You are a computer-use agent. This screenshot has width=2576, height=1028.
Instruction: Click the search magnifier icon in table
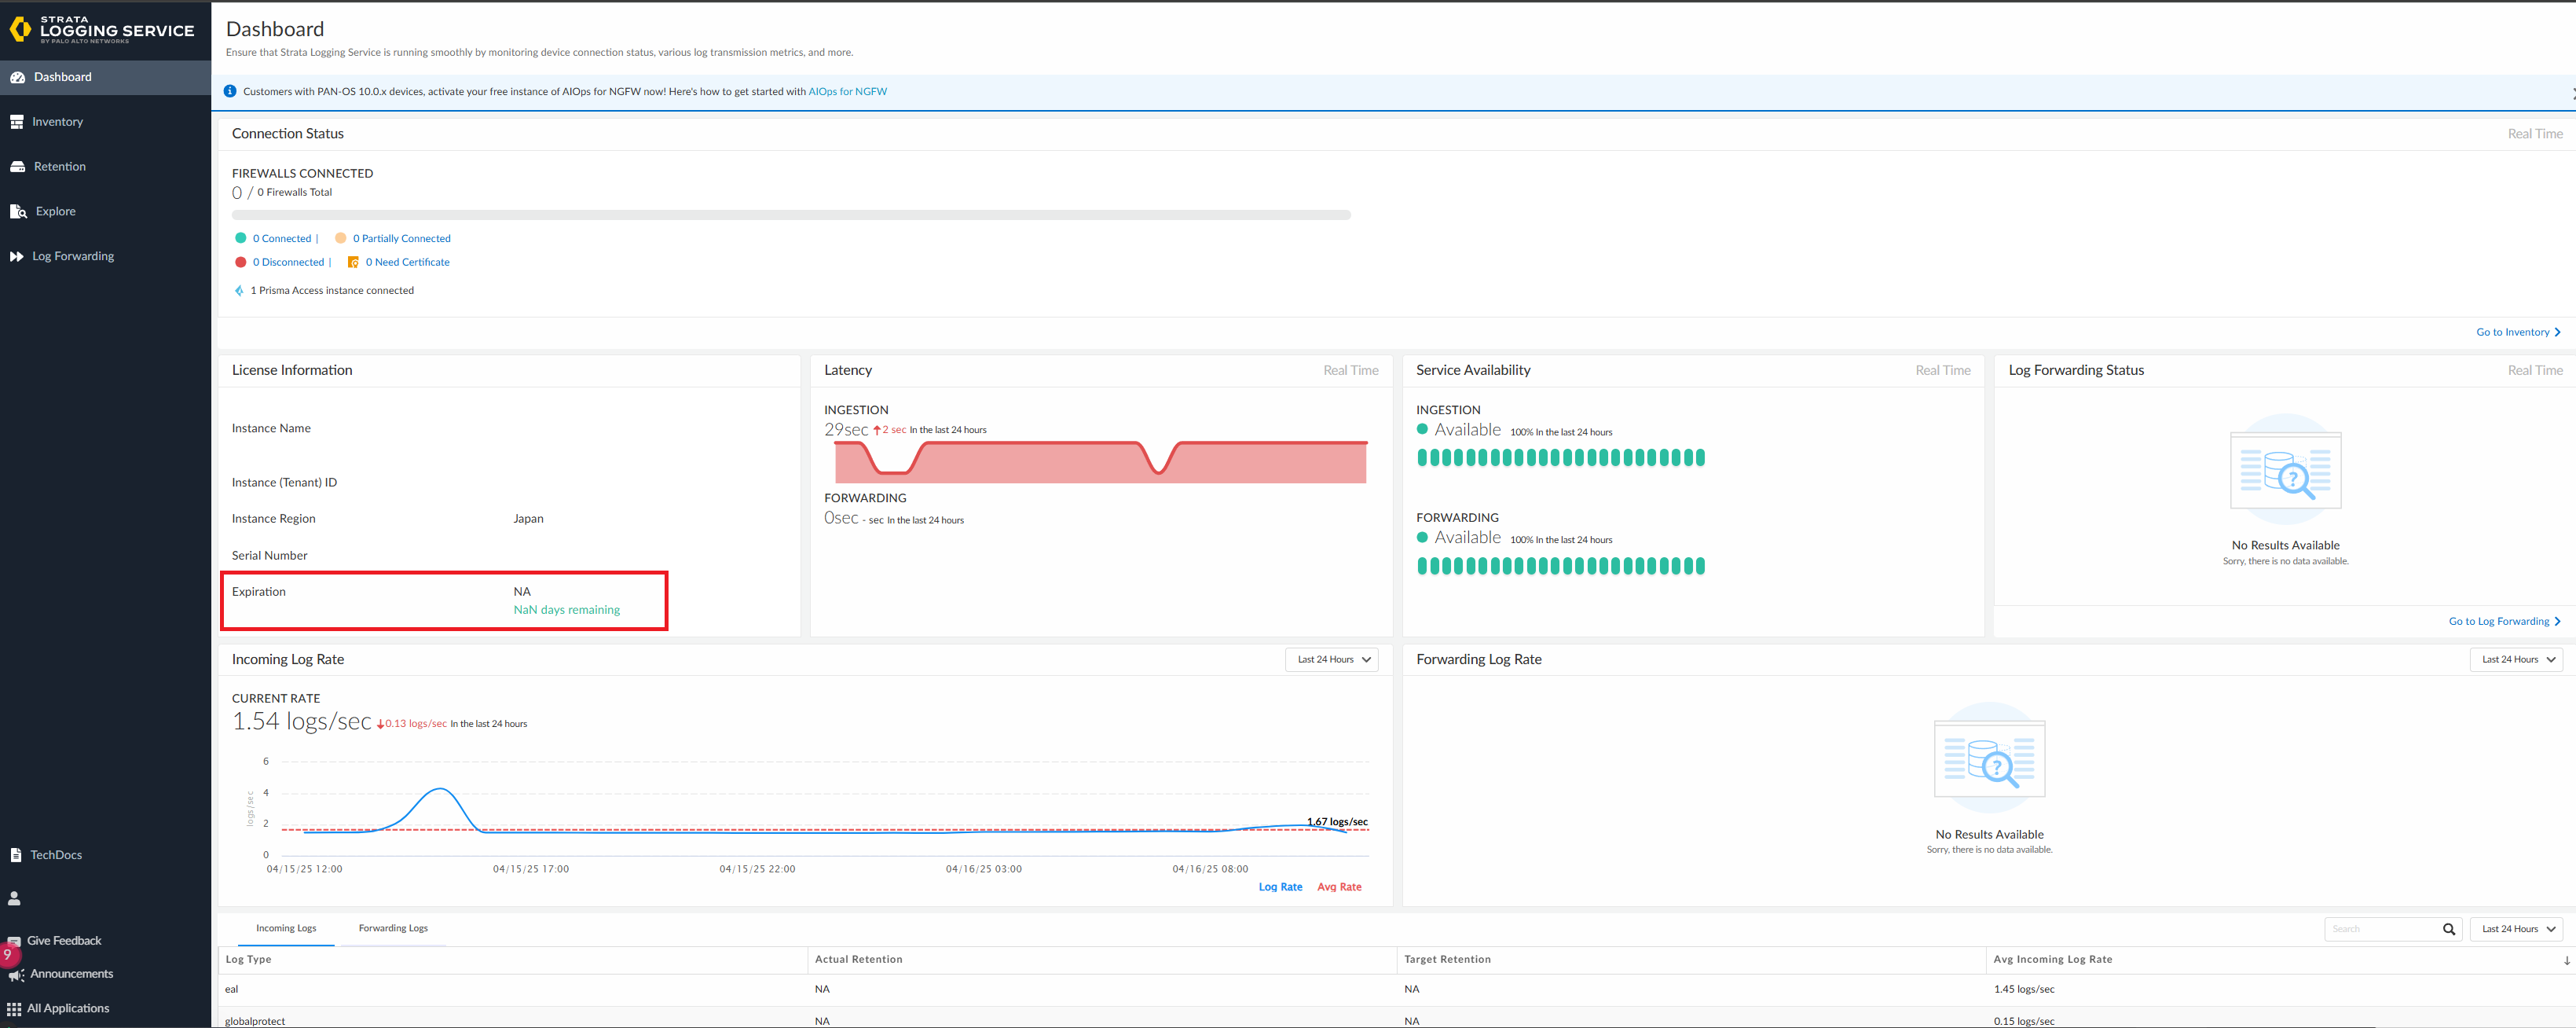coord(2449,929)
